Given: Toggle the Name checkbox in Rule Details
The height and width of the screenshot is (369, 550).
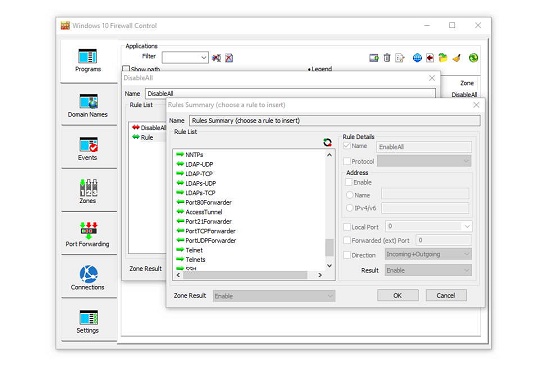Looking at the screenshot, I should point(347,146).
